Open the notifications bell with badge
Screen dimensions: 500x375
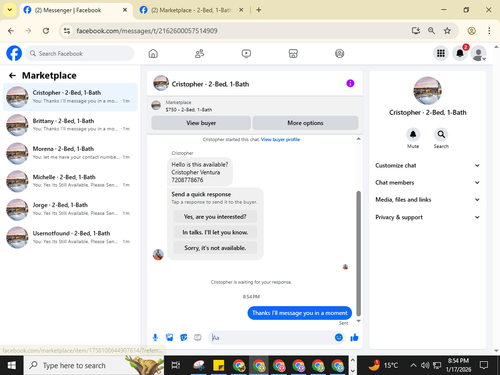460,53
